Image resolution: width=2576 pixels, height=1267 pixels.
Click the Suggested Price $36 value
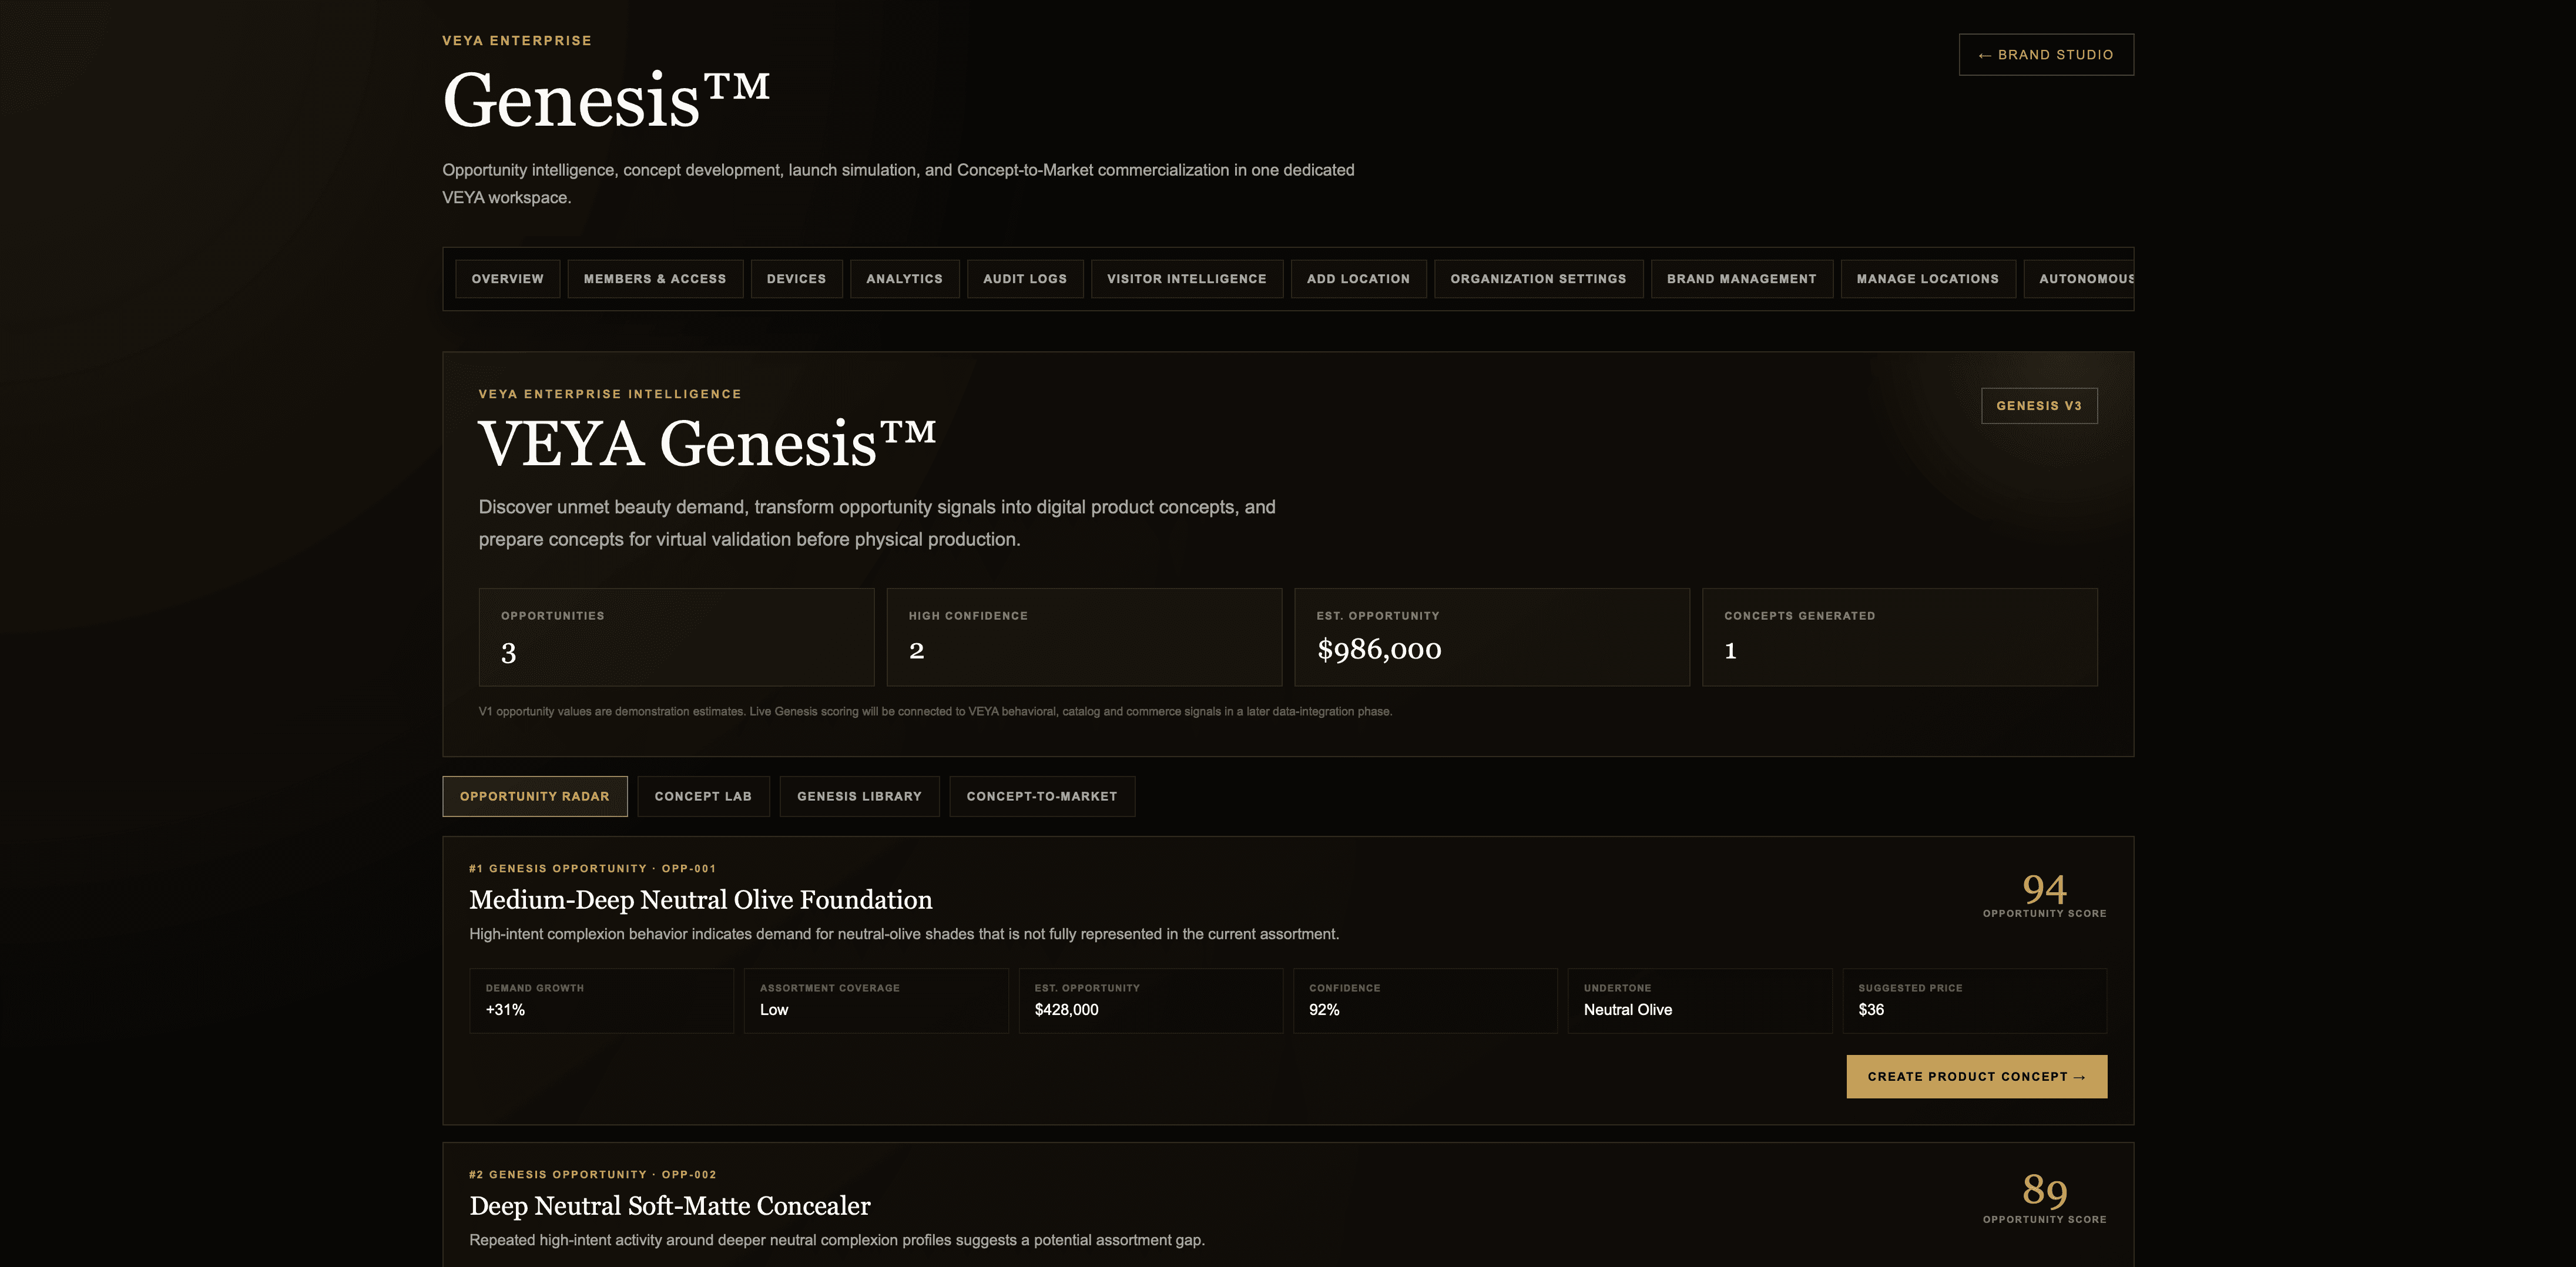(1871, 1010)
